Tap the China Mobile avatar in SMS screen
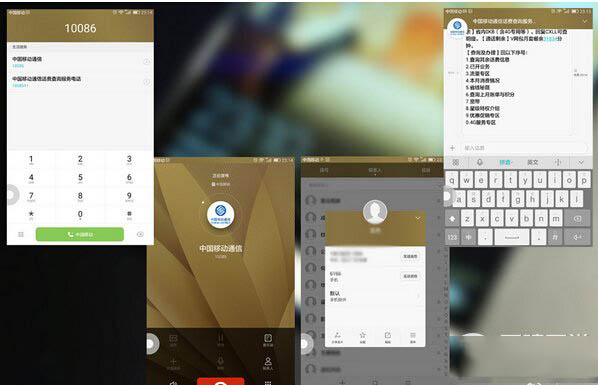Viewport: 598px width, 385px height. [x=457, y=27]
